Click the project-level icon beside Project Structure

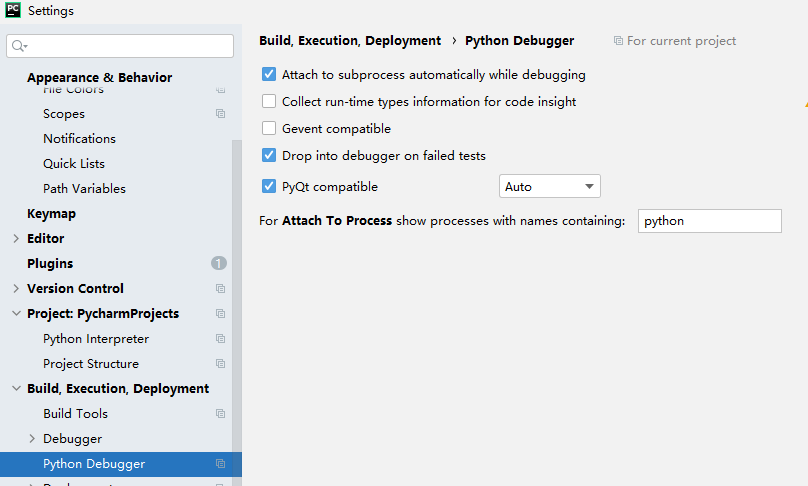(x=220, y=364)
